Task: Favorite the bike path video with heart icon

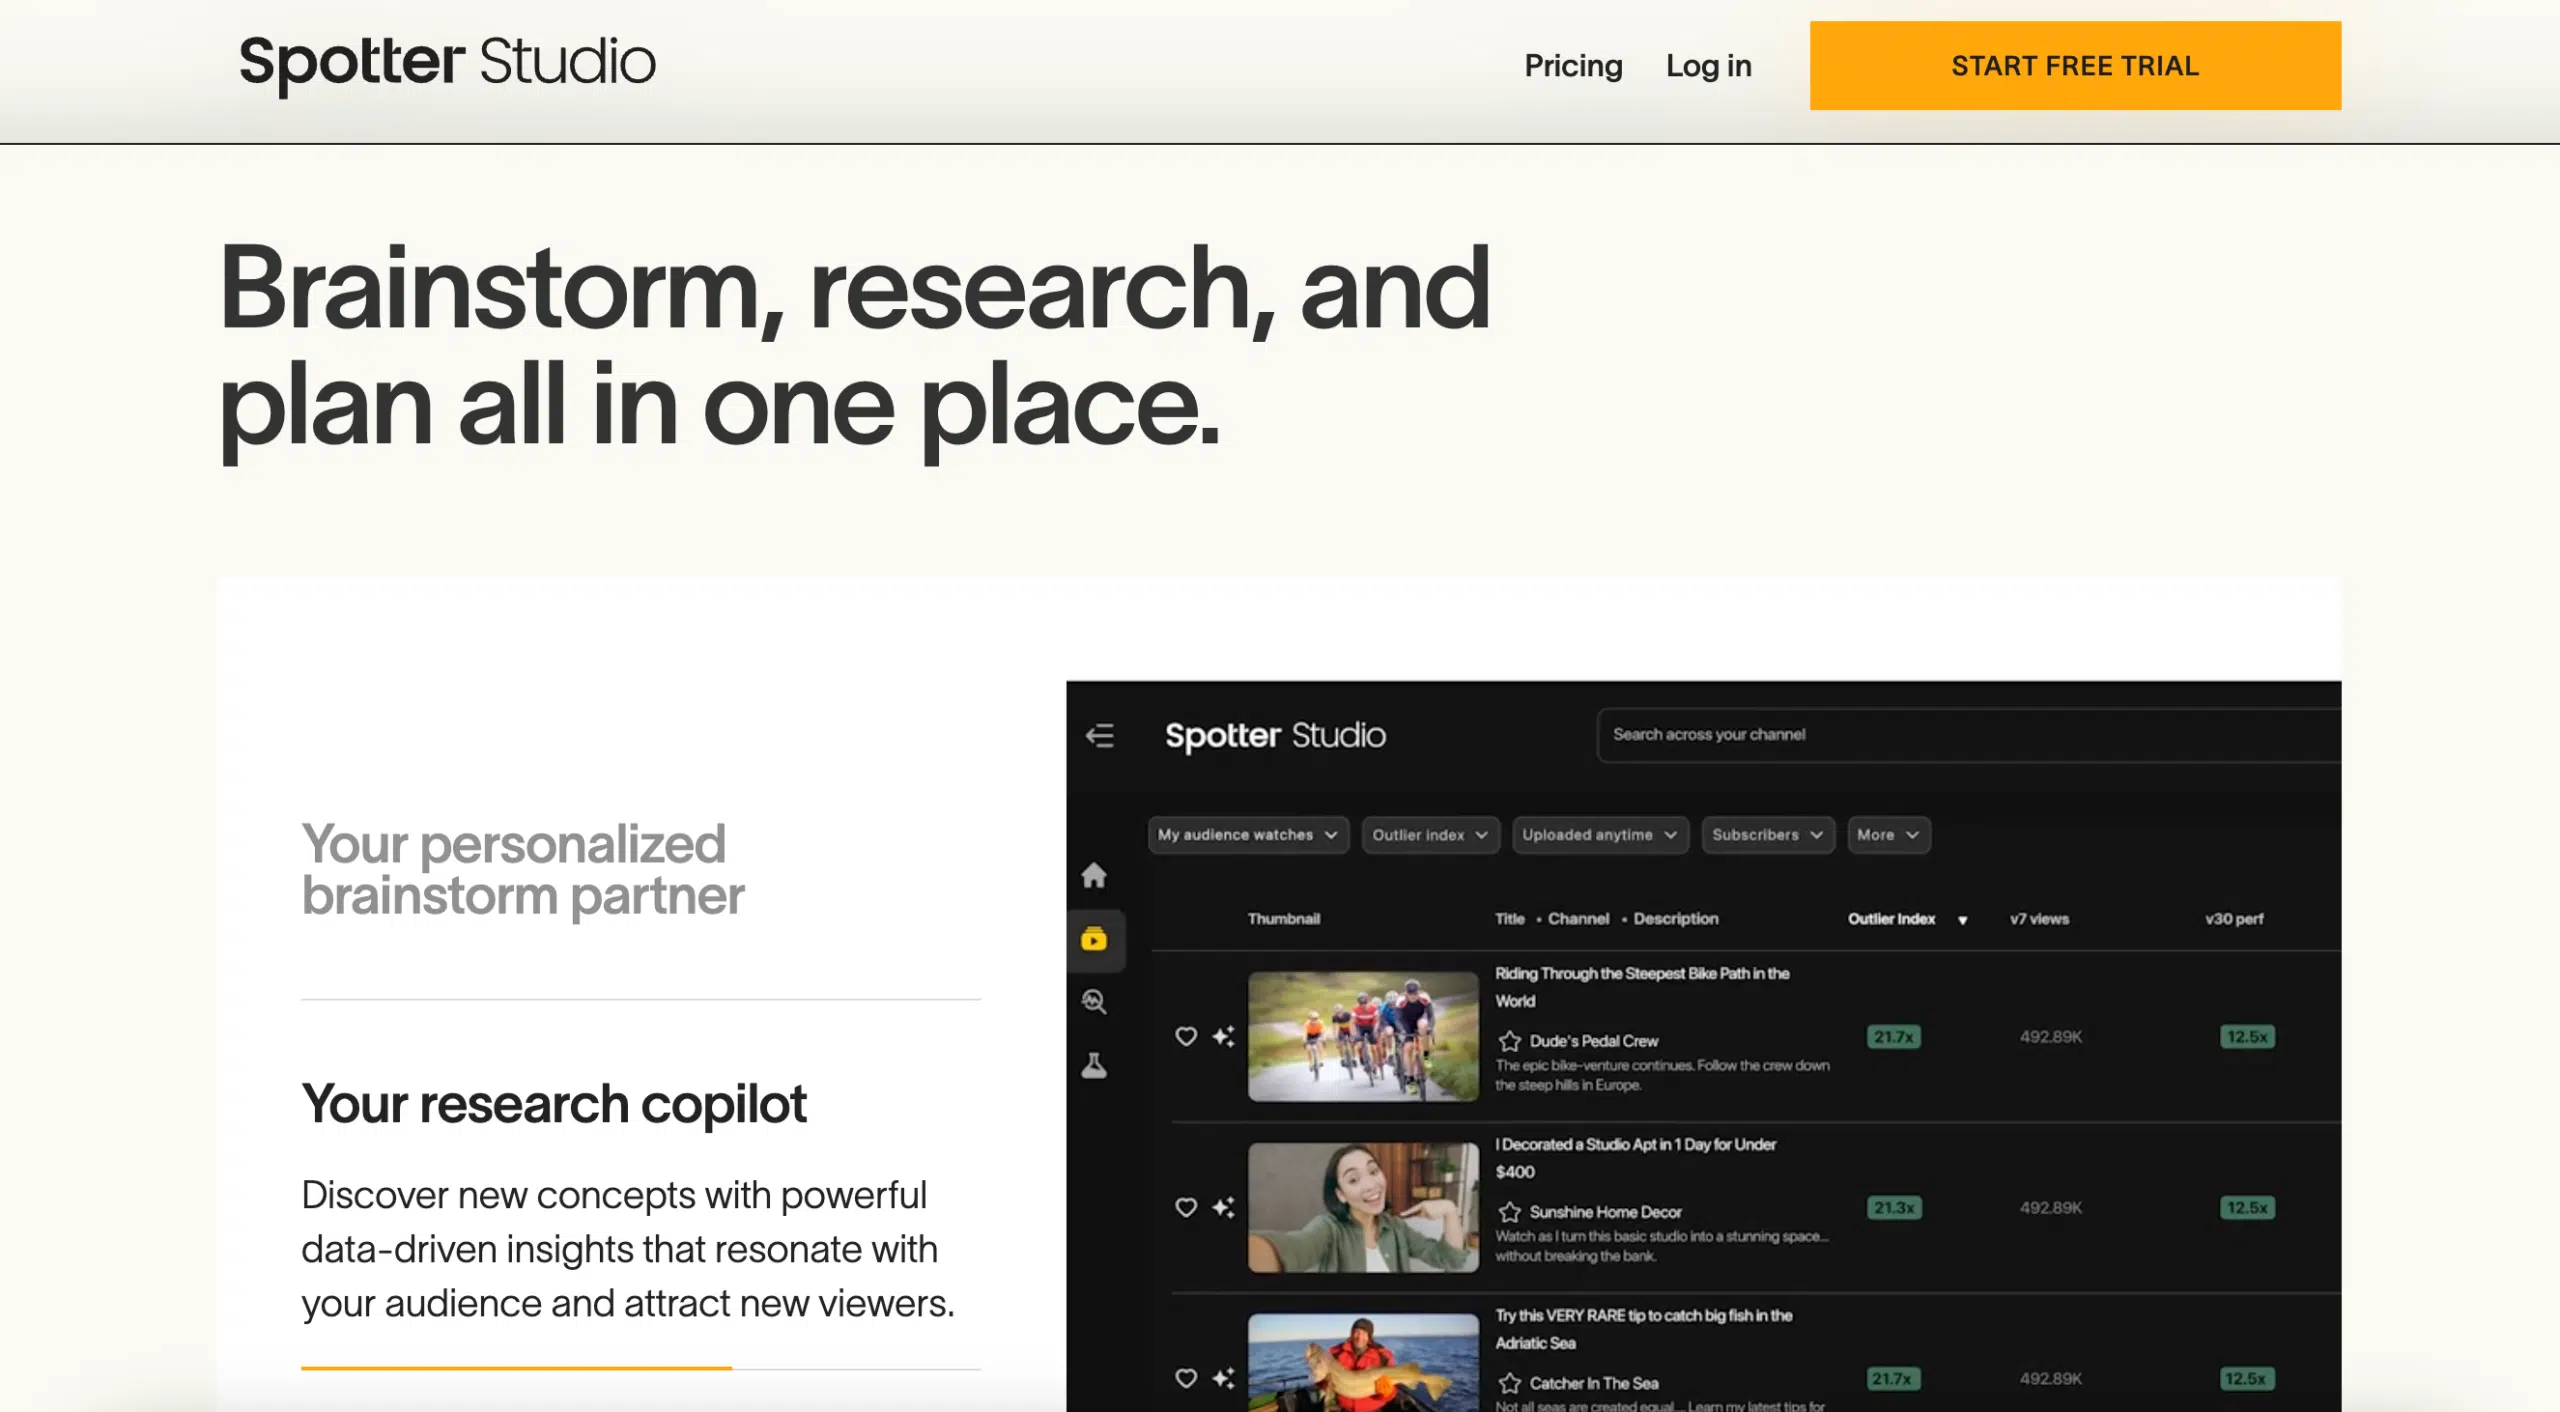Action: [1186, 1036]
